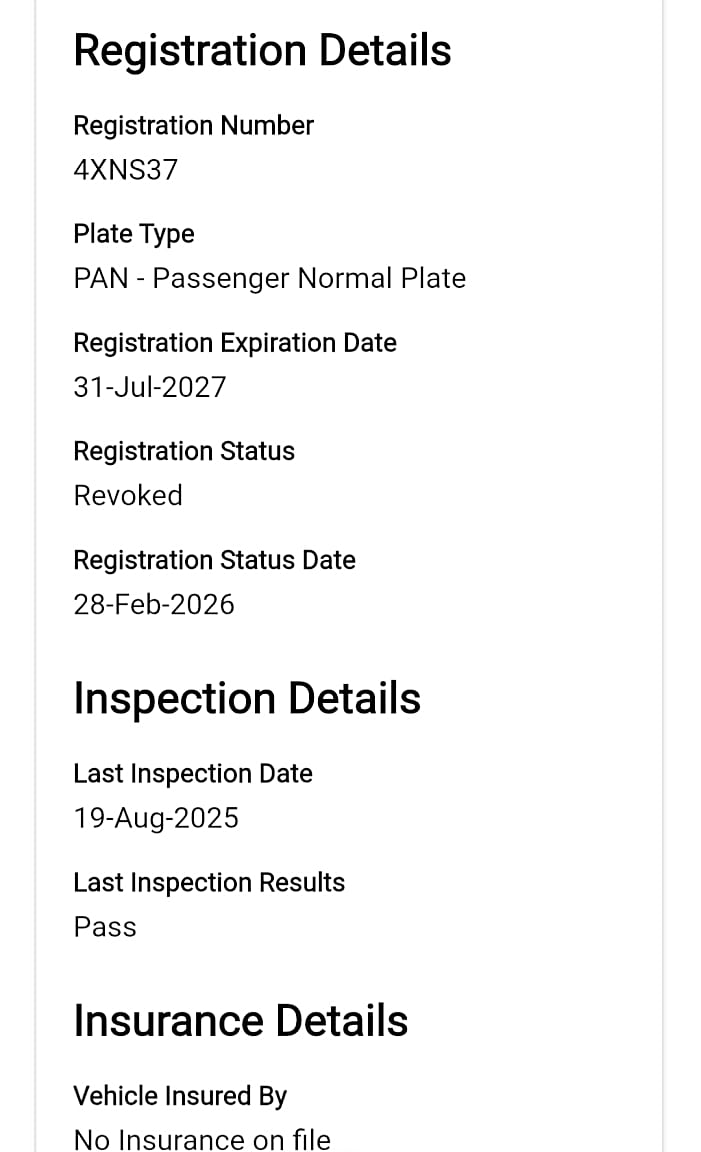The height and width of the screenshot is (1152, 701).
Task: Select the expiration date 31-Jul-2027
Action: pyautogui.click(x=150, y=387)
